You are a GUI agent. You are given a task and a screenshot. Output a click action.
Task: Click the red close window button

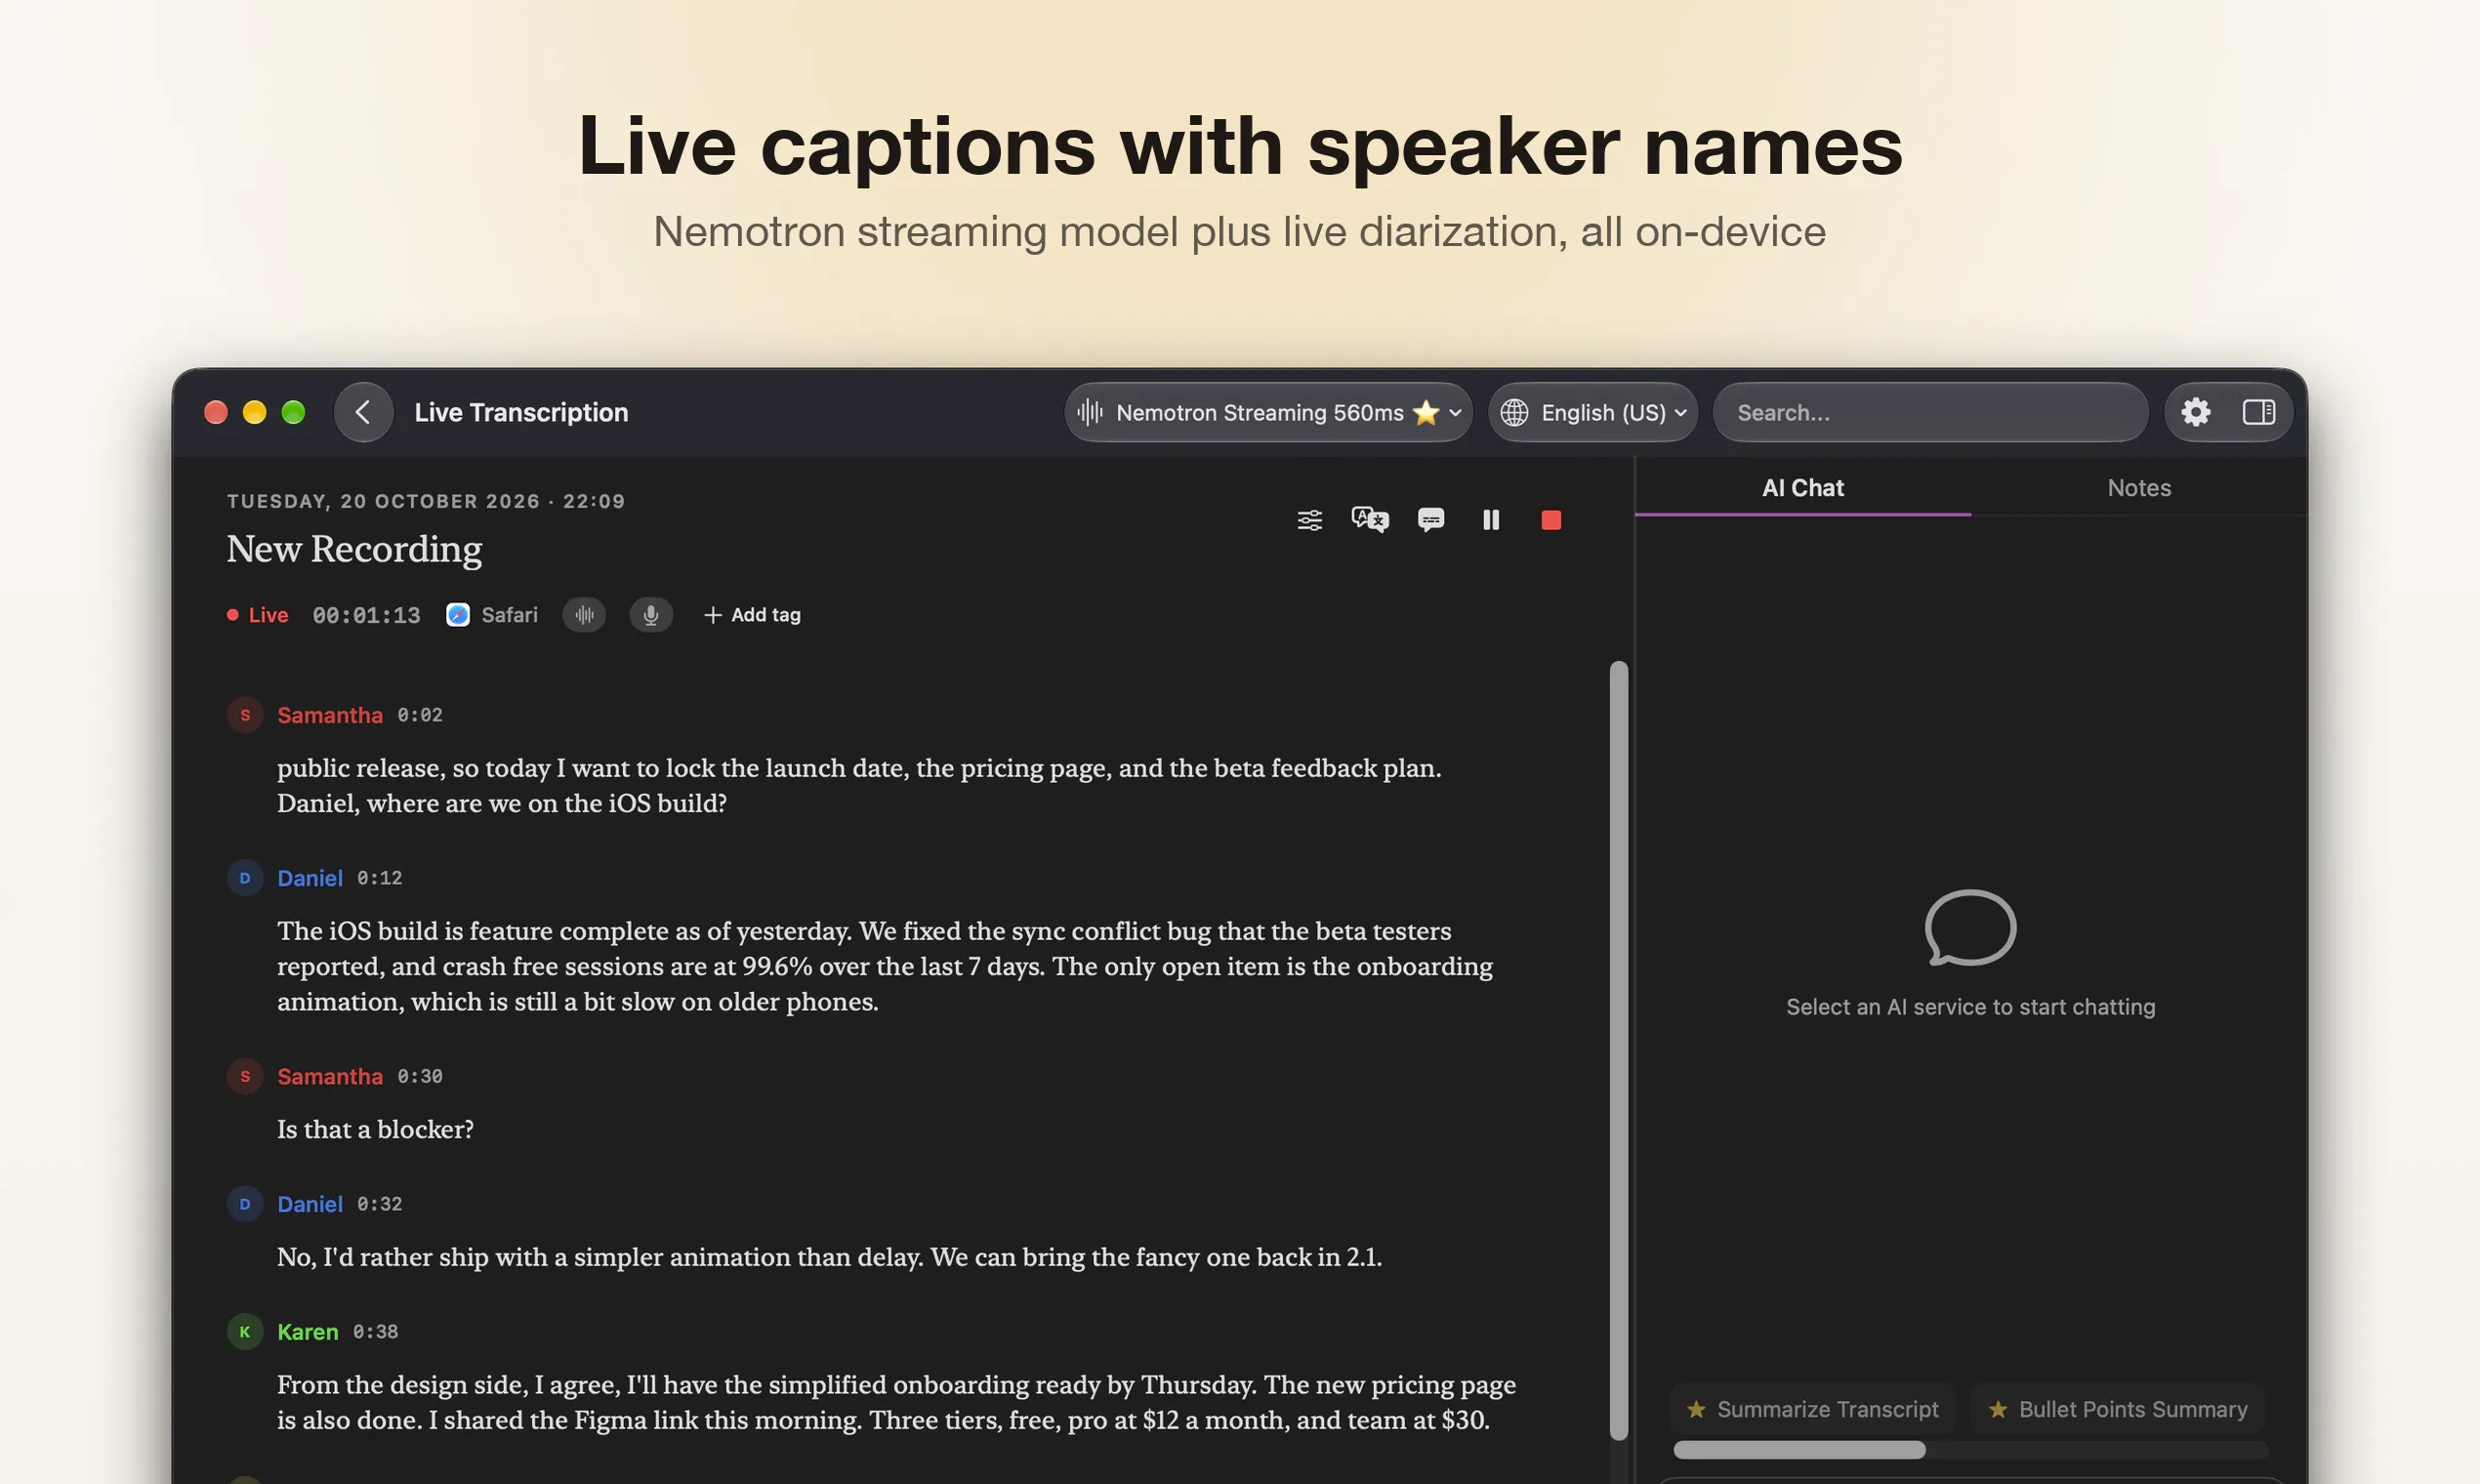[x=215, y=412]
